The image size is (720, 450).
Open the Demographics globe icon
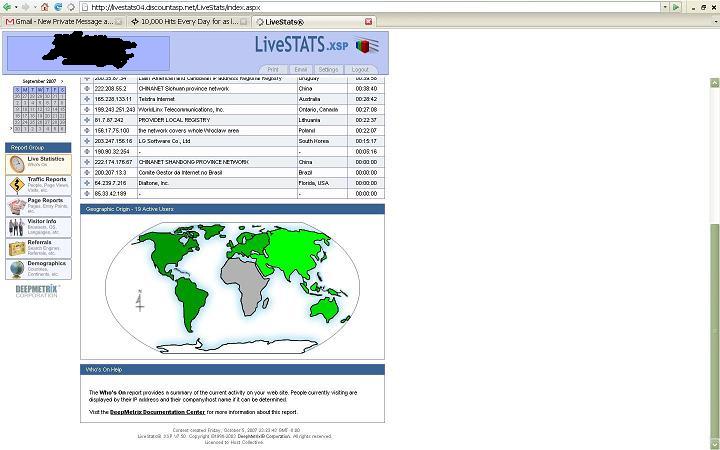point(17,270)
